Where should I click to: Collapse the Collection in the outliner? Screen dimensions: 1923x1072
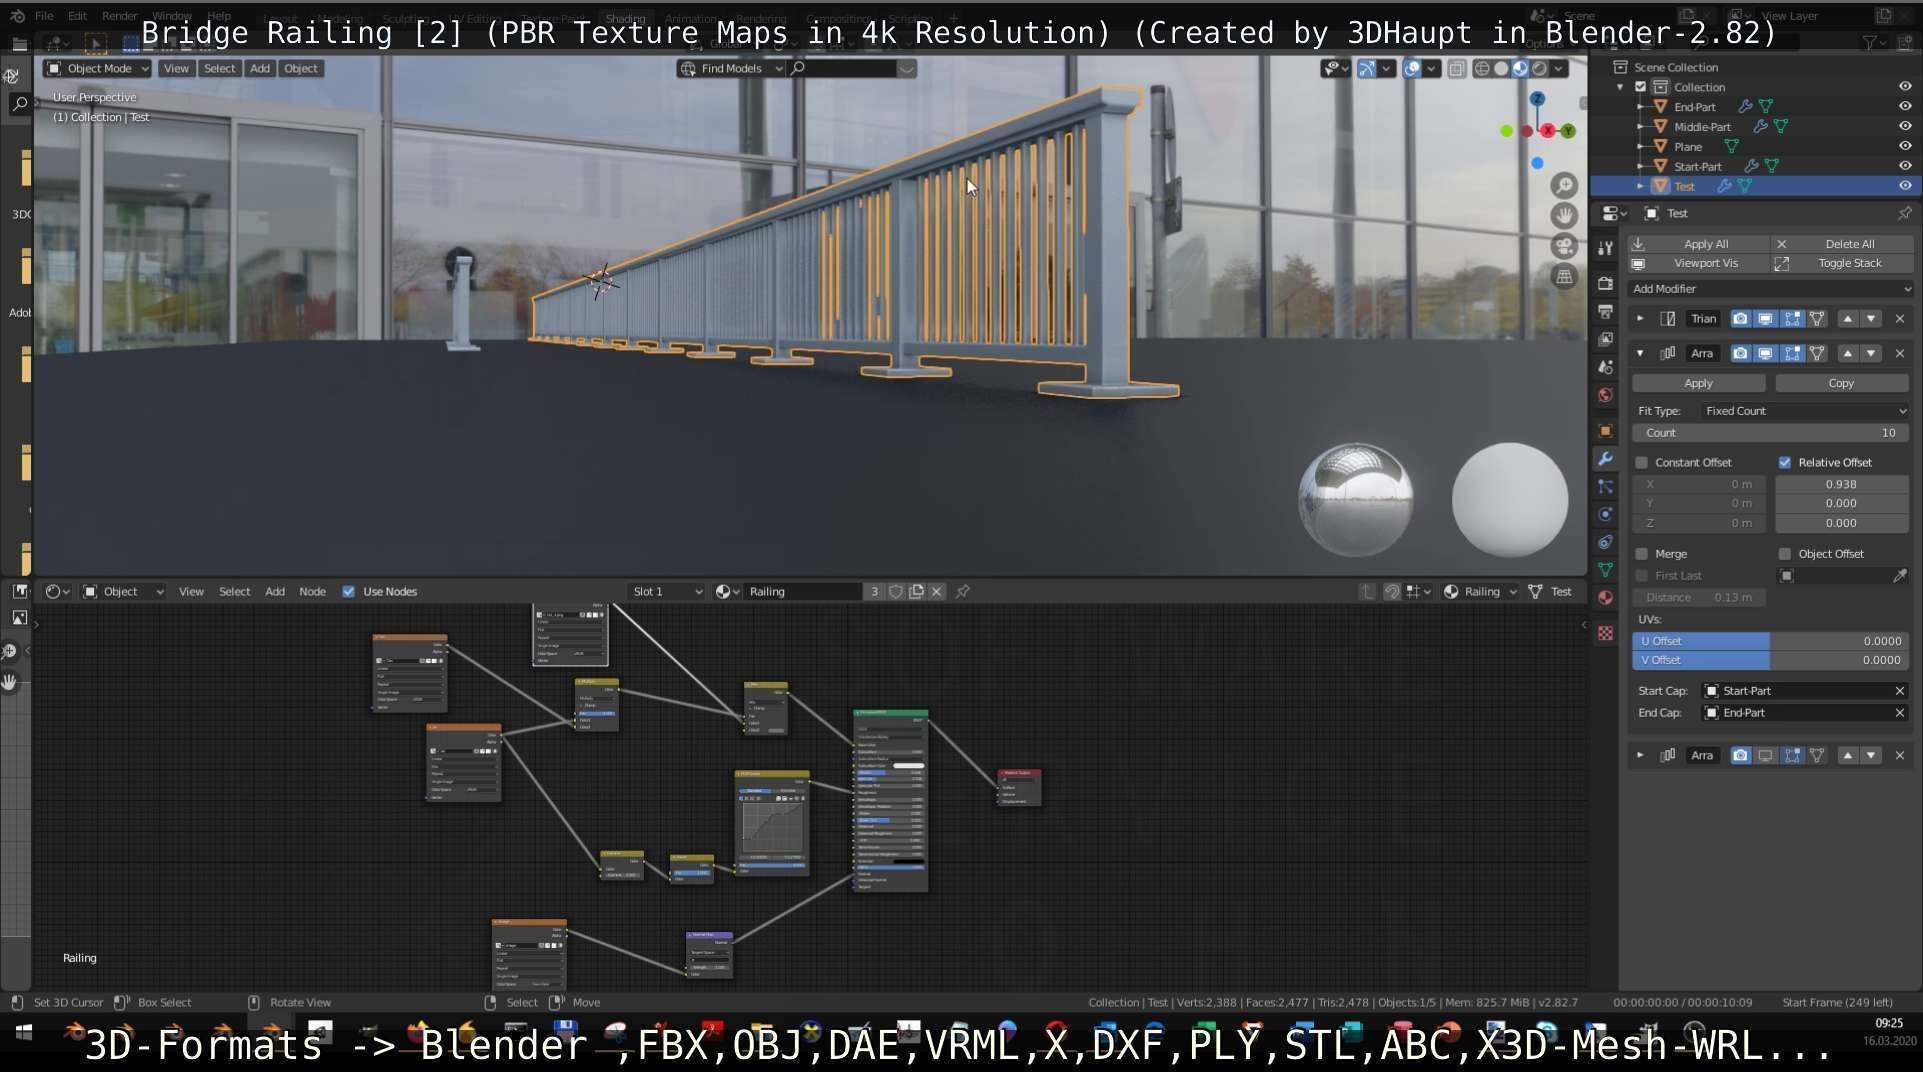coord(1620,87)
